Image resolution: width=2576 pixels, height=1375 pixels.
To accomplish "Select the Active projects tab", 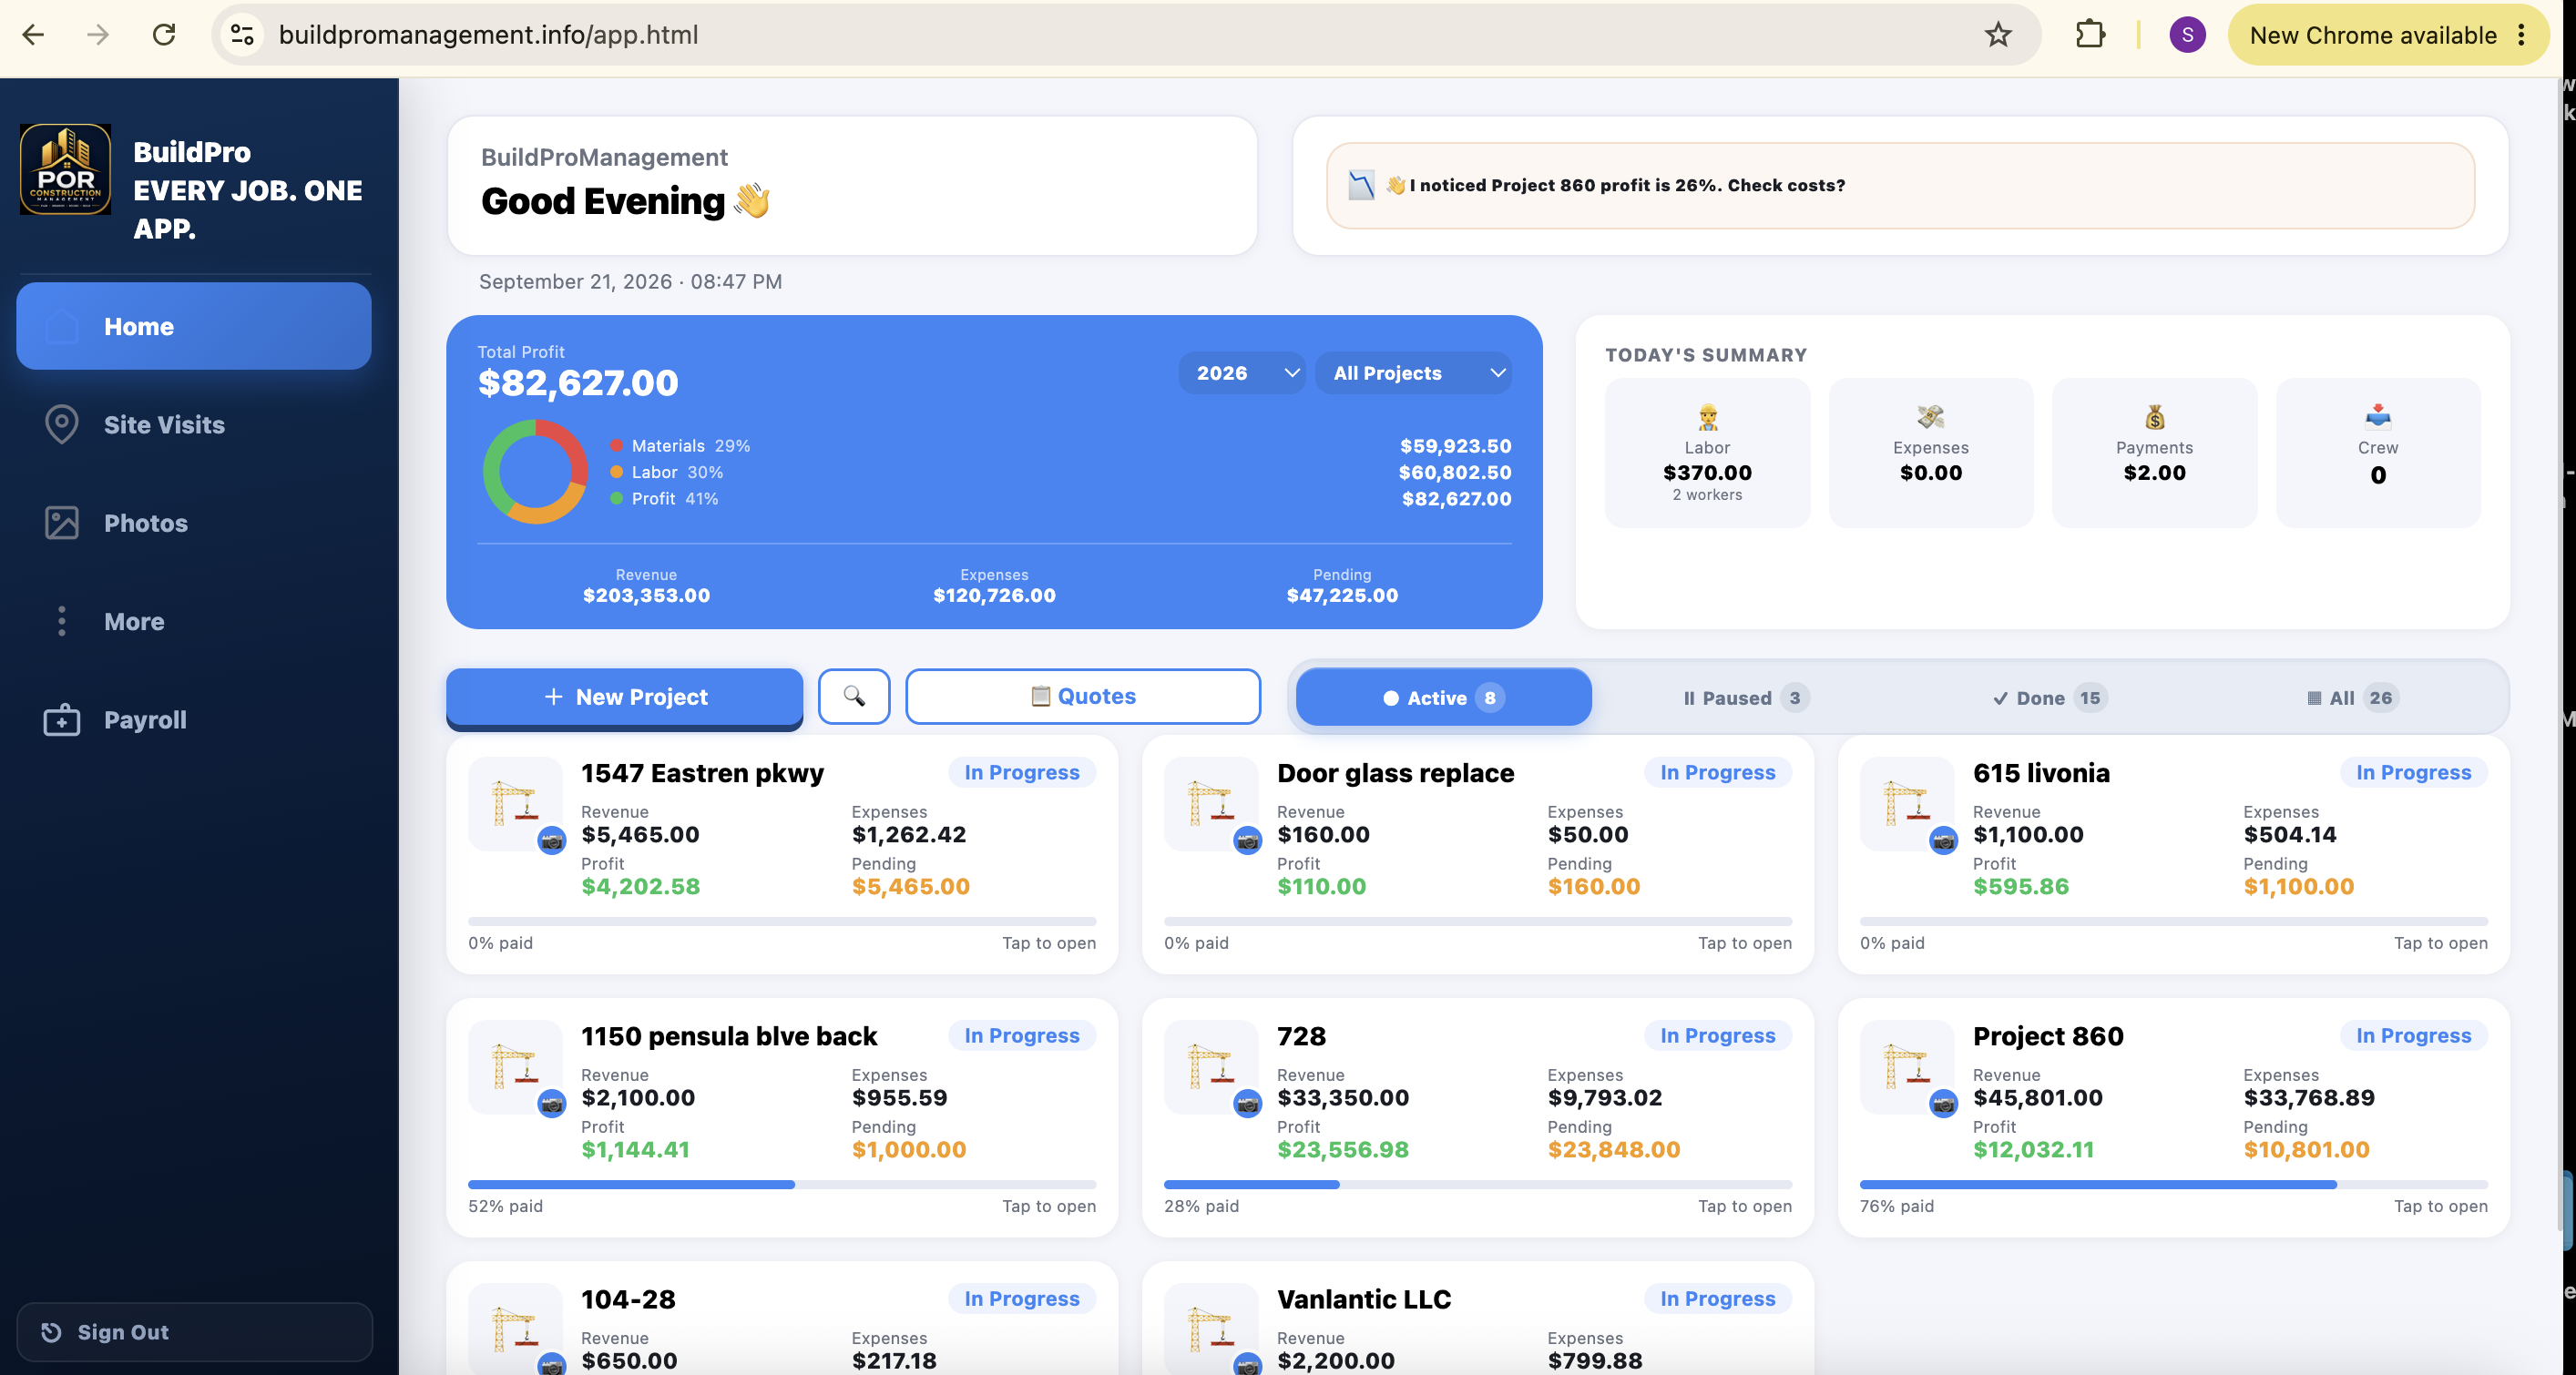I will point(1443,697).
